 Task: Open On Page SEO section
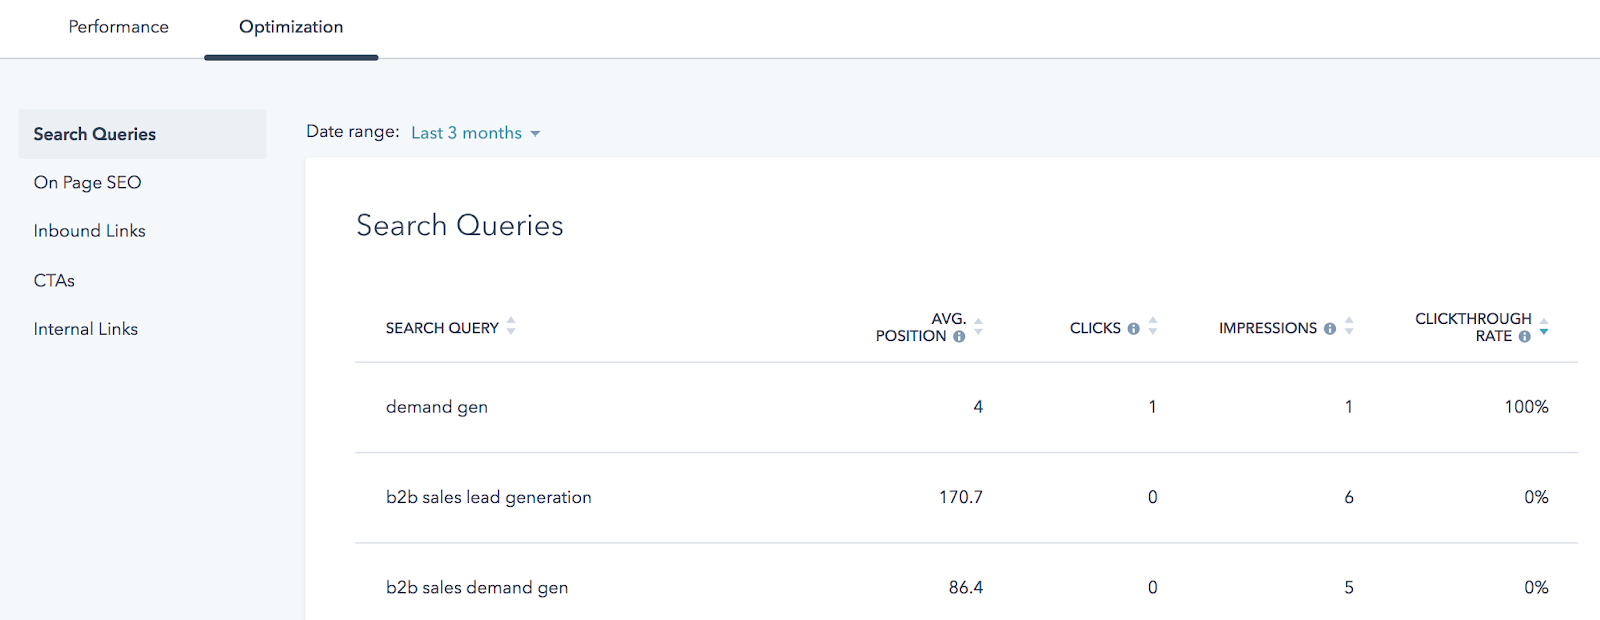click(88, 182)
